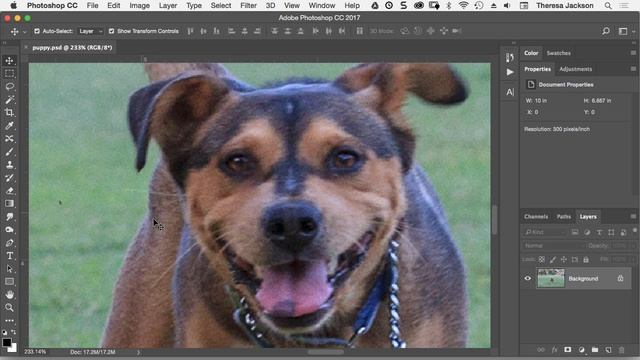Open the Layer menu
The height and width of the screenshot is (360, 640).
(168, 6)
